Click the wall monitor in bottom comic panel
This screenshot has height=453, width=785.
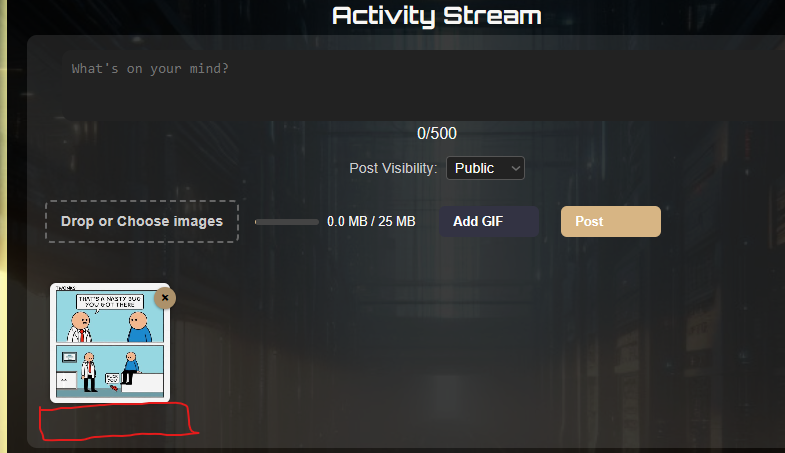click(69, 357)
